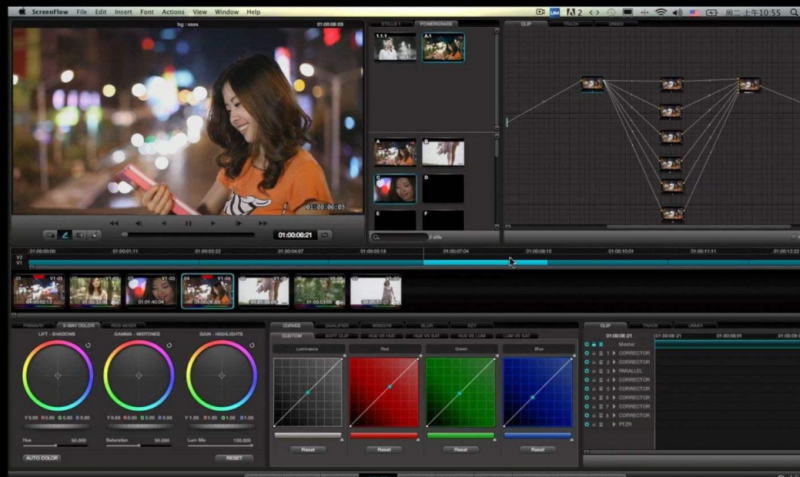Screen dimensions: 800x477
Task: Expand the first CORRECTOR keyframe track
Action: [614, 353]
